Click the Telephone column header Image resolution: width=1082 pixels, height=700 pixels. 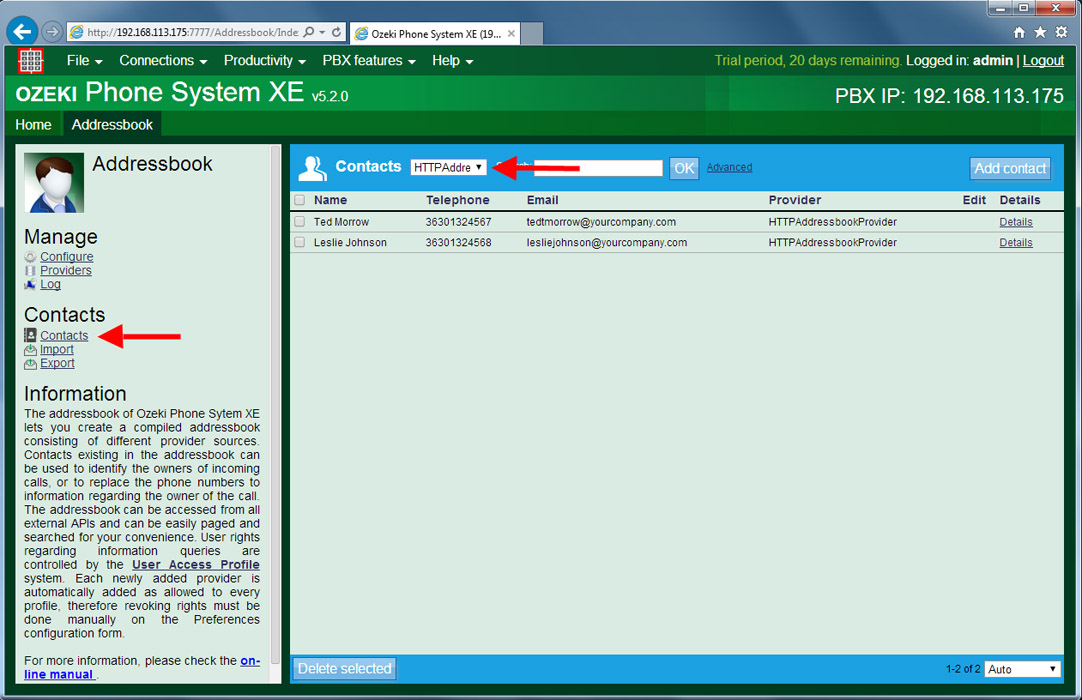pos(458,200)
